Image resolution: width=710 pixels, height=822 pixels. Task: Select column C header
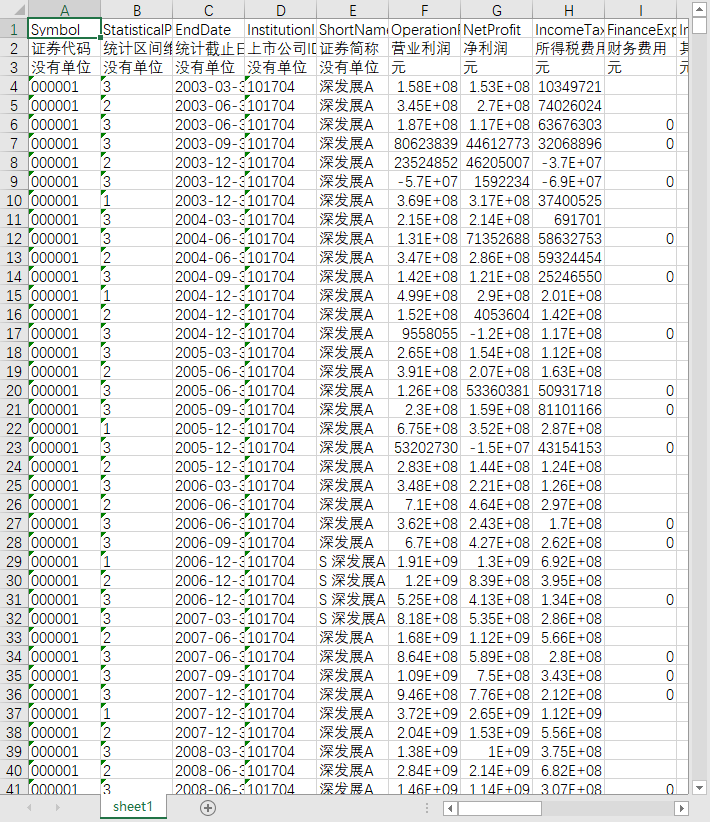209,10
